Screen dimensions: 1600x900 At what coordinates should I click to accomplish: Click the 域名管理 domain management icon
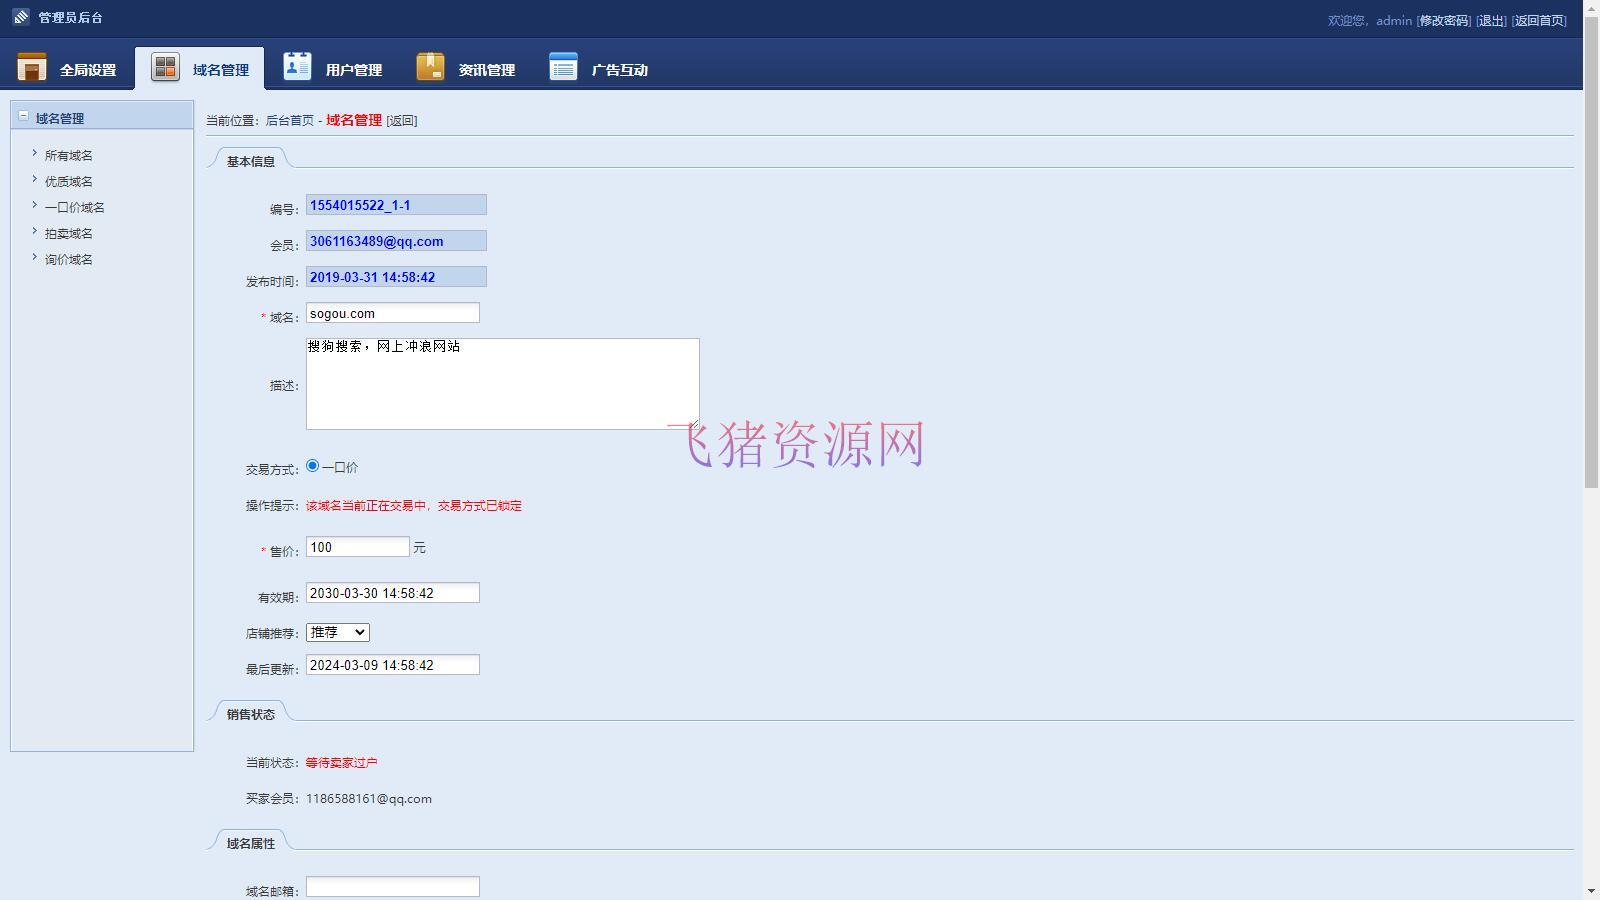click(165, 64)
